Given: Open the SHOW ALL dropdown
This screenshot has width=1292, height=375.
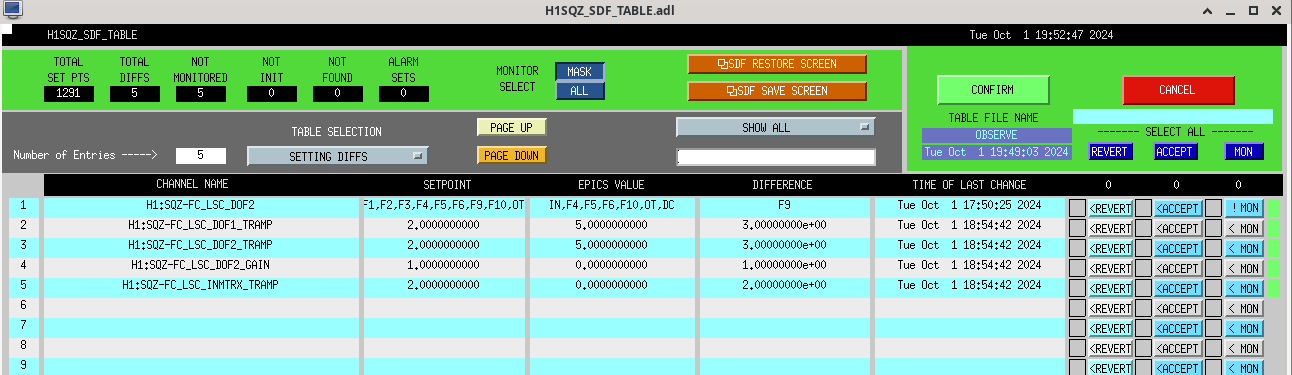Looking at the screenshot, I should click(x=776, y=128).
